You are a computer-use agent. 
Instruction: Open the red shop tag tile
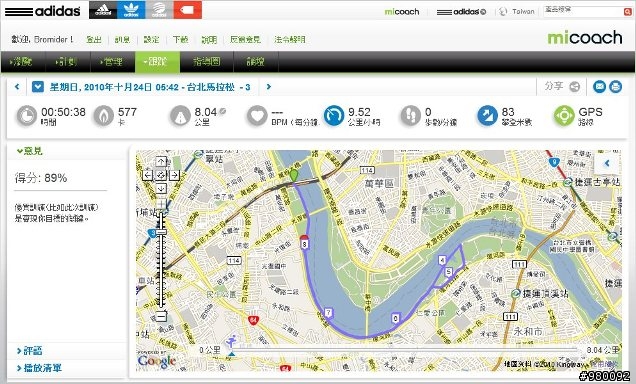click(x=187, y=10)
